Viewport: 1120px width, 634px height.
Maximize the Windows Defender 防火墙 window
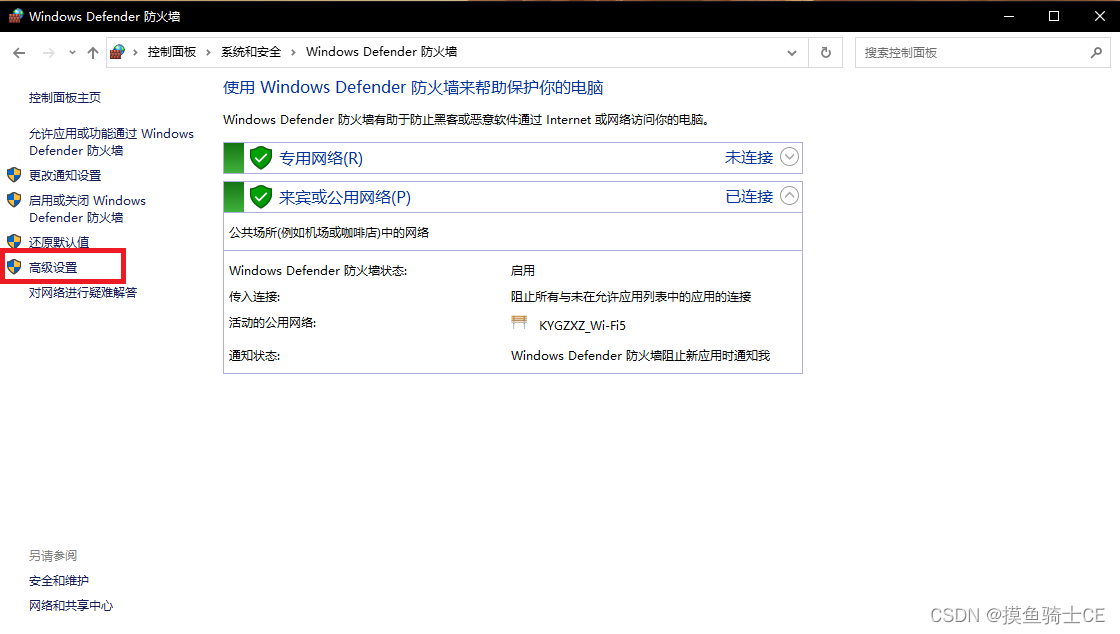point(1054,16)
